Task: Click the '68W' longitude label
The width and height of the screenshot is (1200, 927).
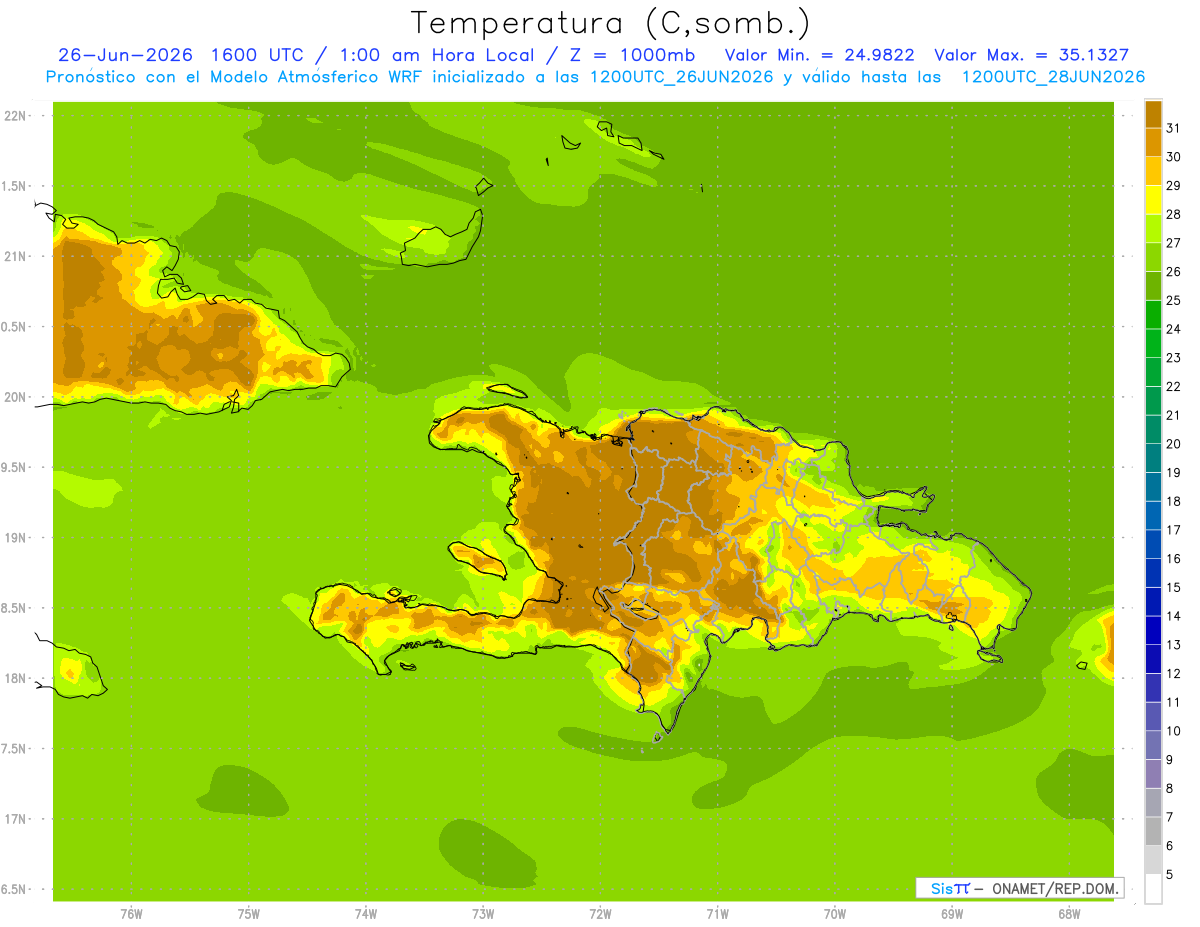Action: [1068, 914]
